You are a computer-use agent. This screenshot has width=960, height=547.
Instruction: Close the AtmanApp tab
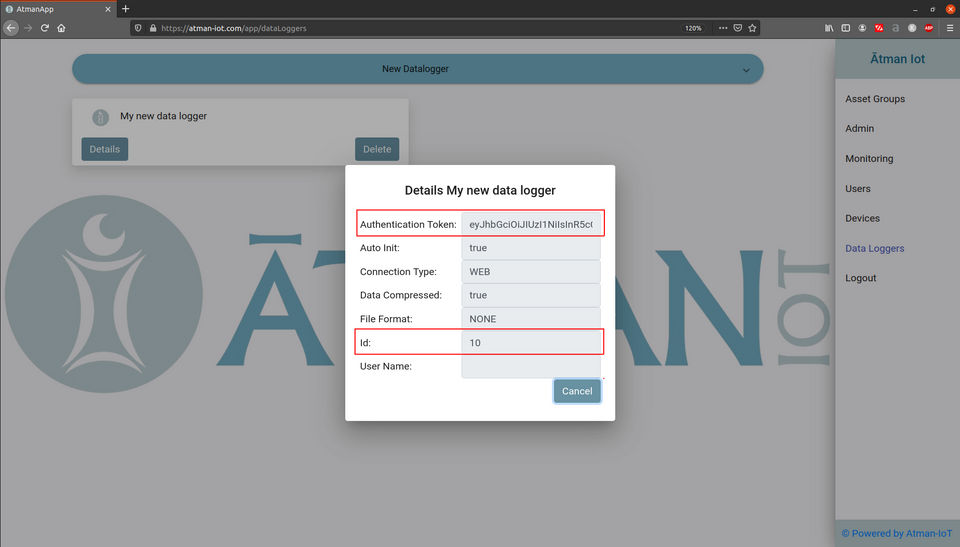[x=108, y=9]
